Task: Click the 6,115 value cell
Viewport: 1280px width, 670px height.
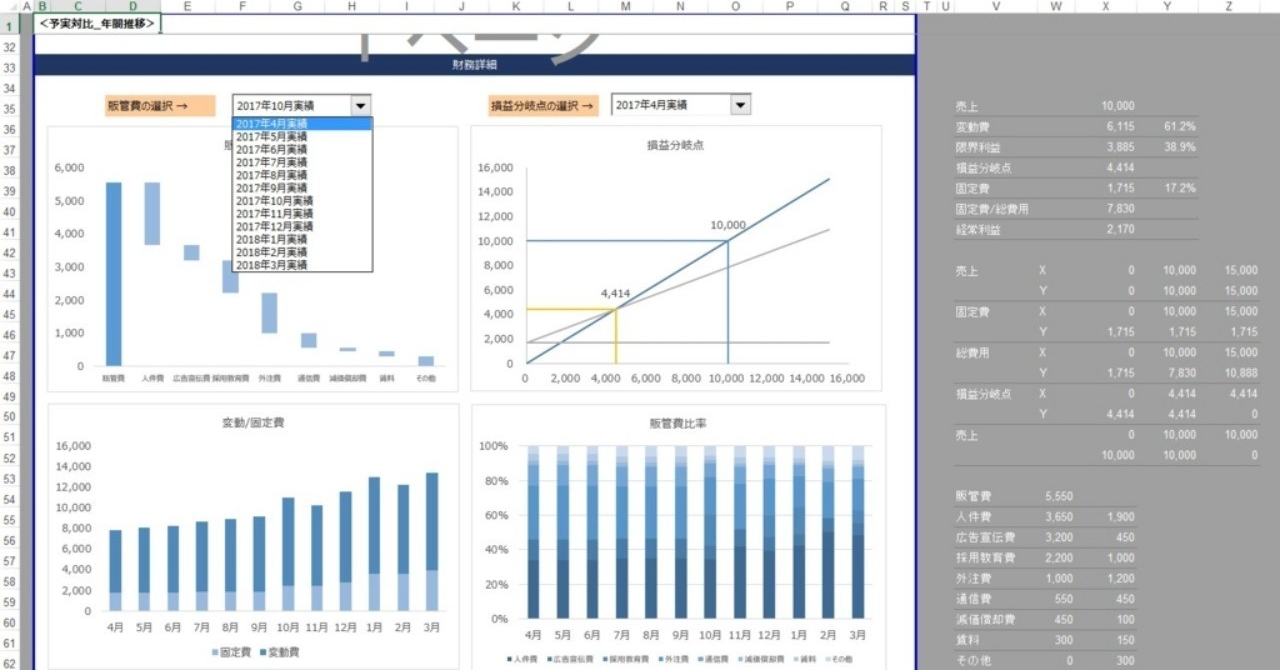Action: click(x=1120, y=127)
